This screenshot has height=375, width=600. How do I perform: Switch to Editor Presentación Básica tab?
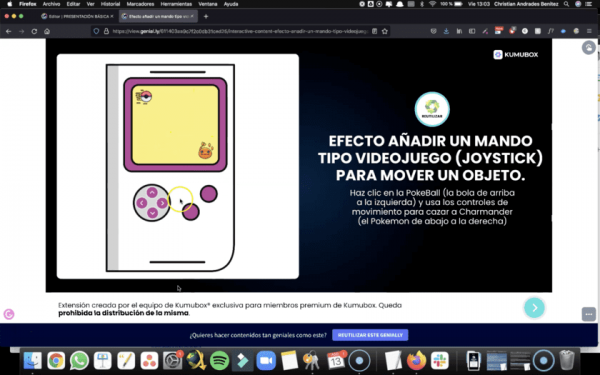[x=78, y=16]
